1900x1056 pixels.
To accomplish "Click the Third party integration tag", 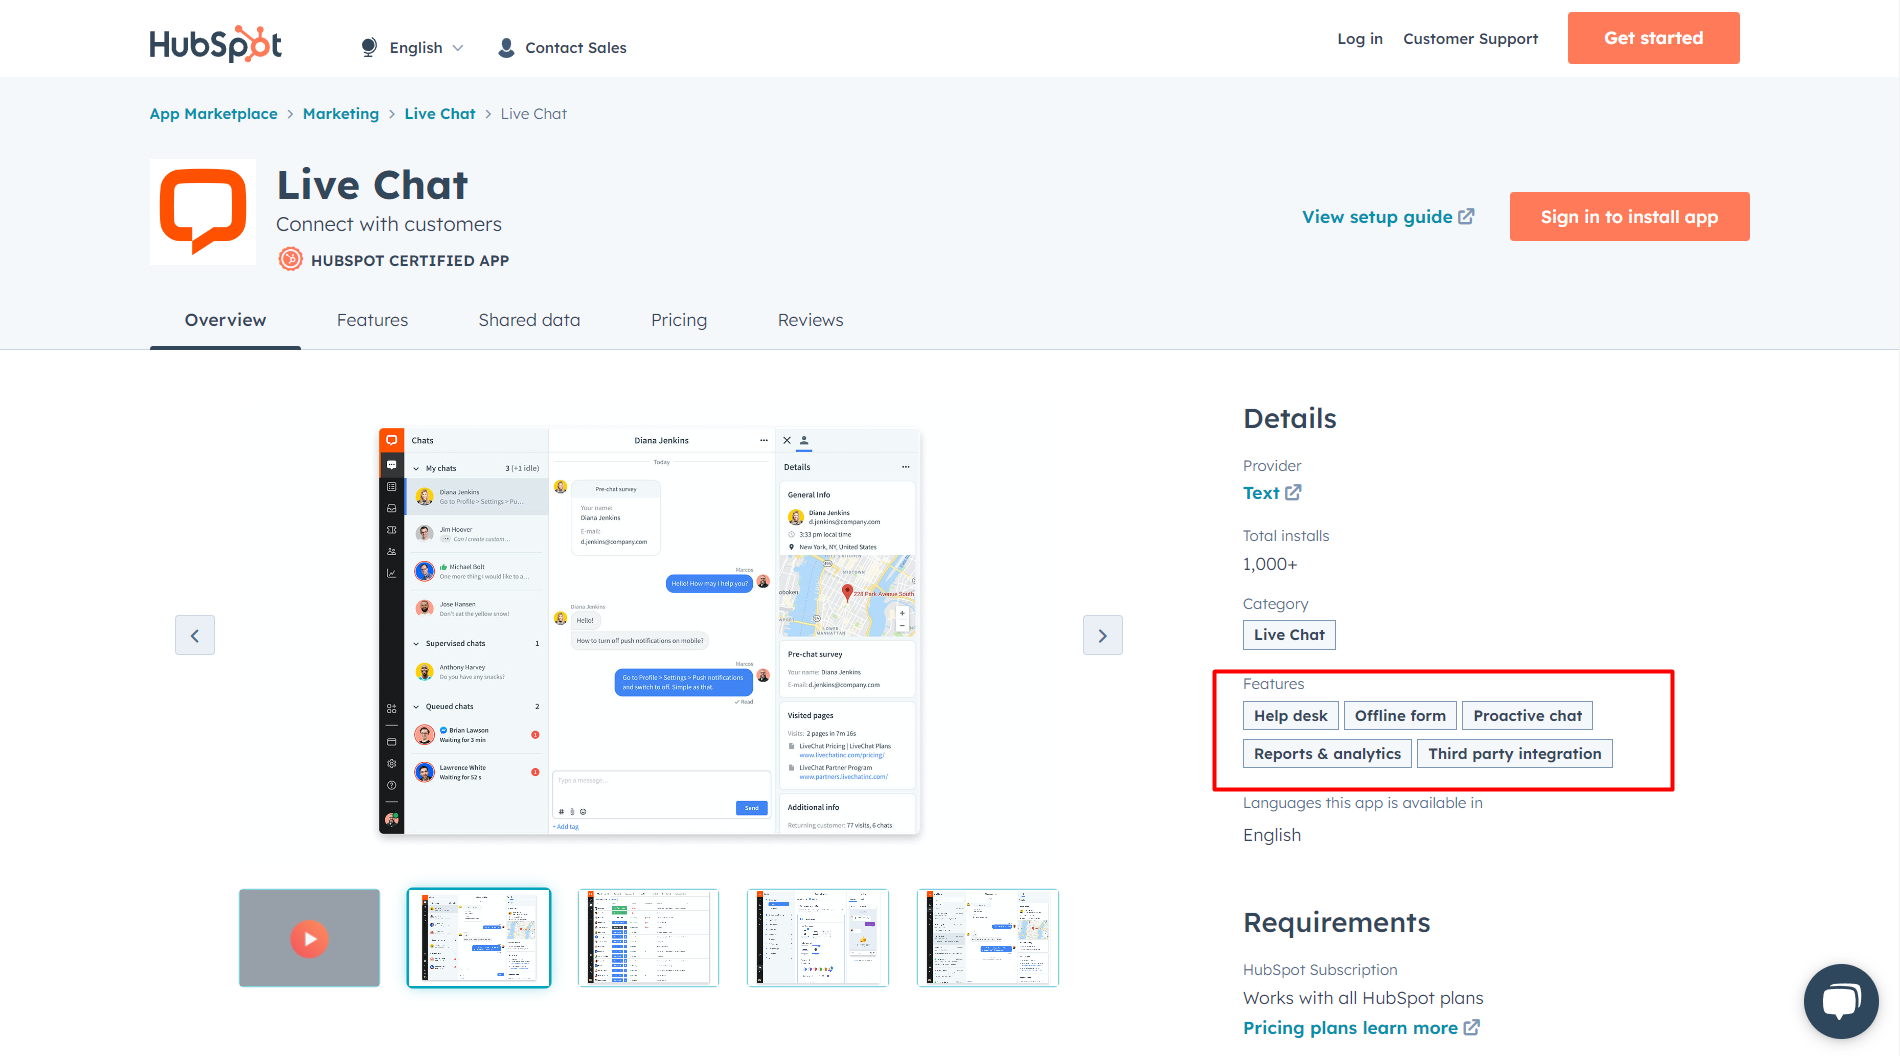I will pyautogui.click(x=1514, y=754).
